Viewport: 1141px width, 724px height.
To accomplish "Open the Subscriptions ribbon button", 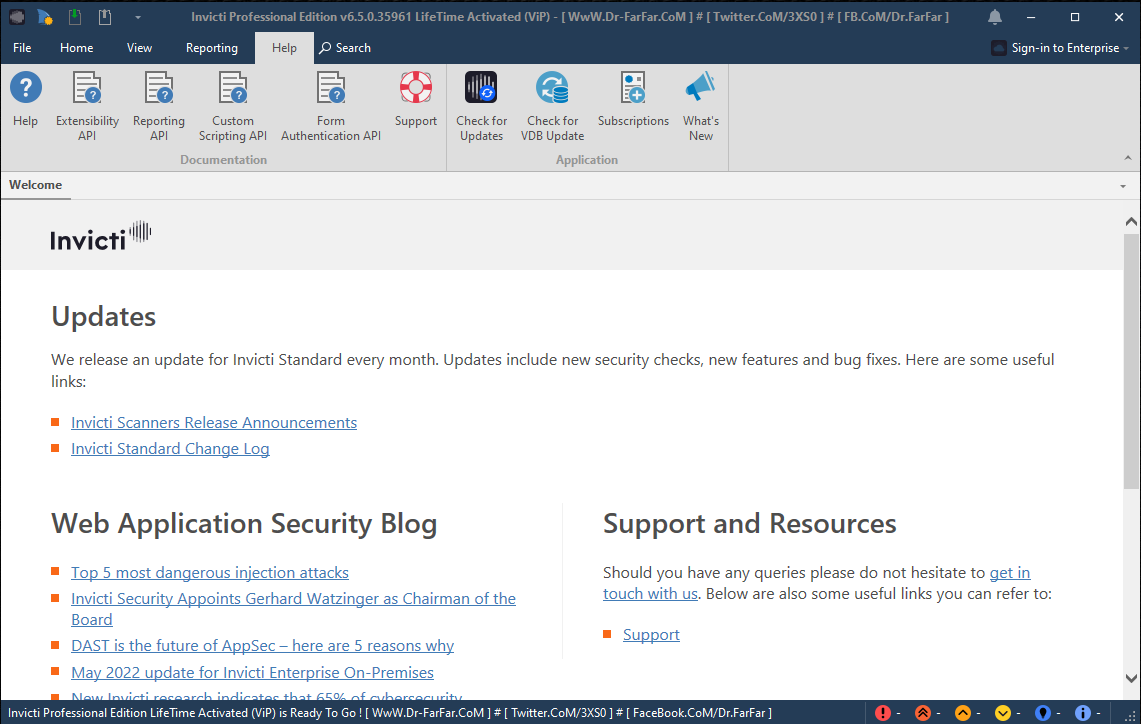I will 633,100.
